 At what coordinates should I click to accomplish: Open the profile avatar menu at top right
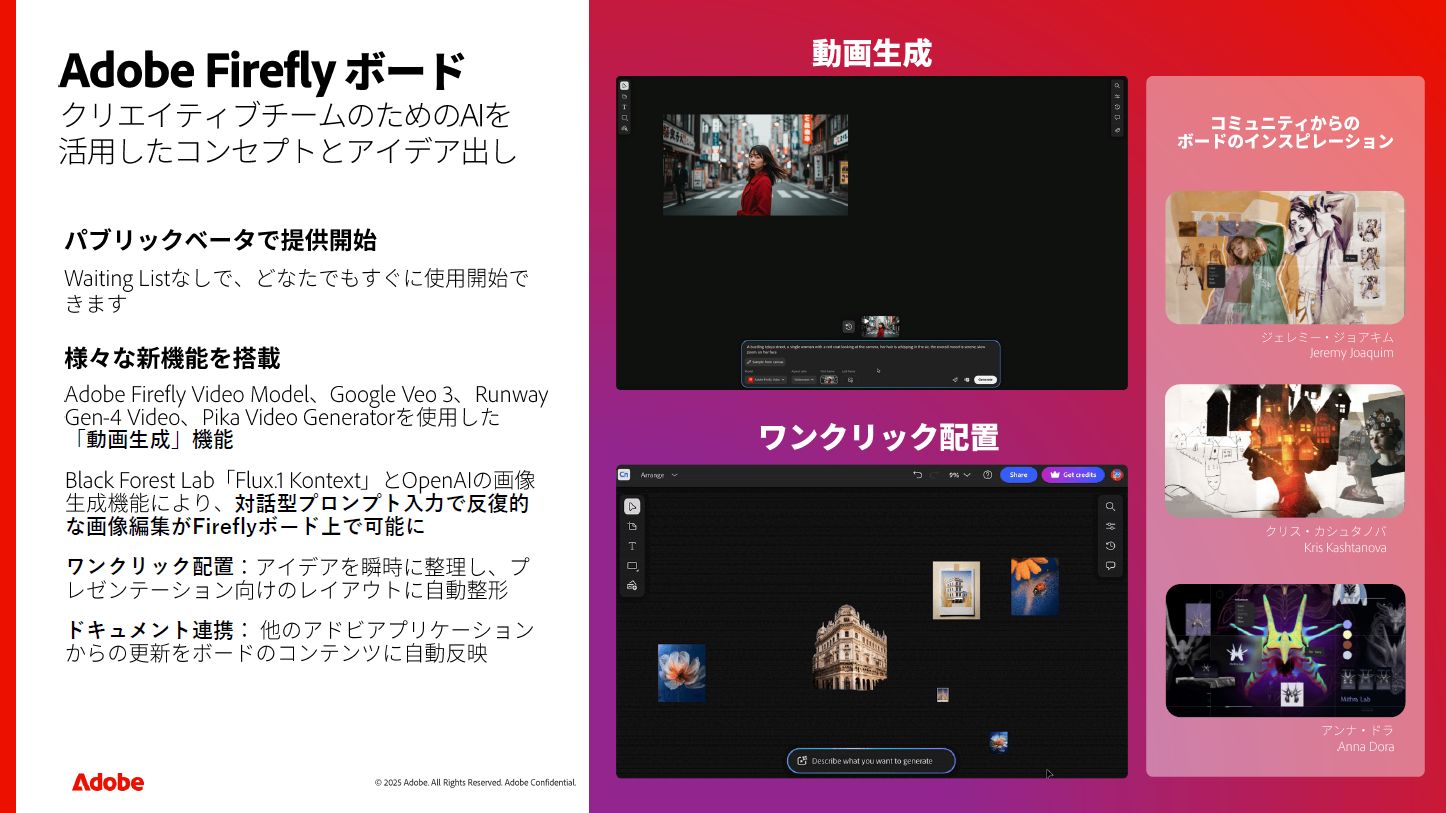click(1117, 475)
